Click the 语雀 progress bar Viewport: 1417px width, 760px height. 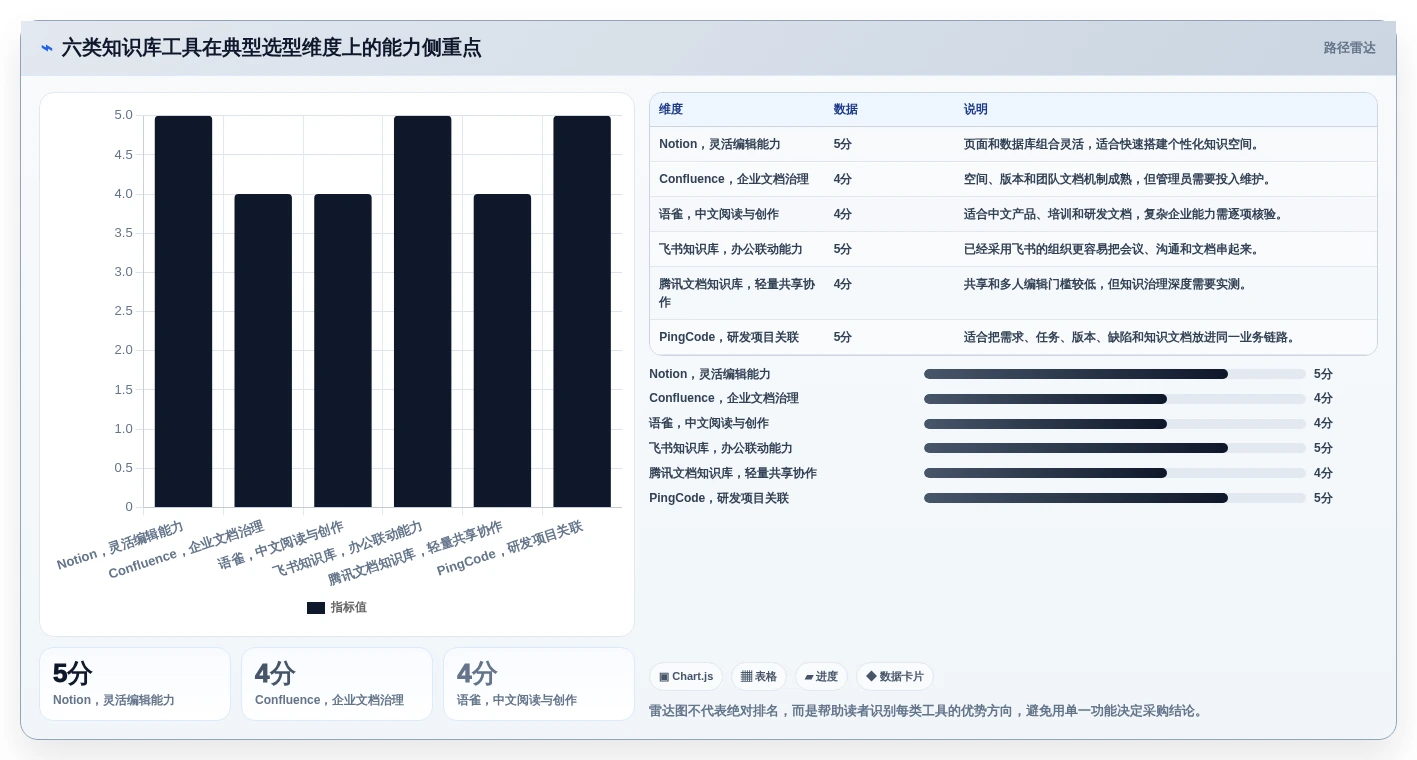click(x=1115, y=424)
